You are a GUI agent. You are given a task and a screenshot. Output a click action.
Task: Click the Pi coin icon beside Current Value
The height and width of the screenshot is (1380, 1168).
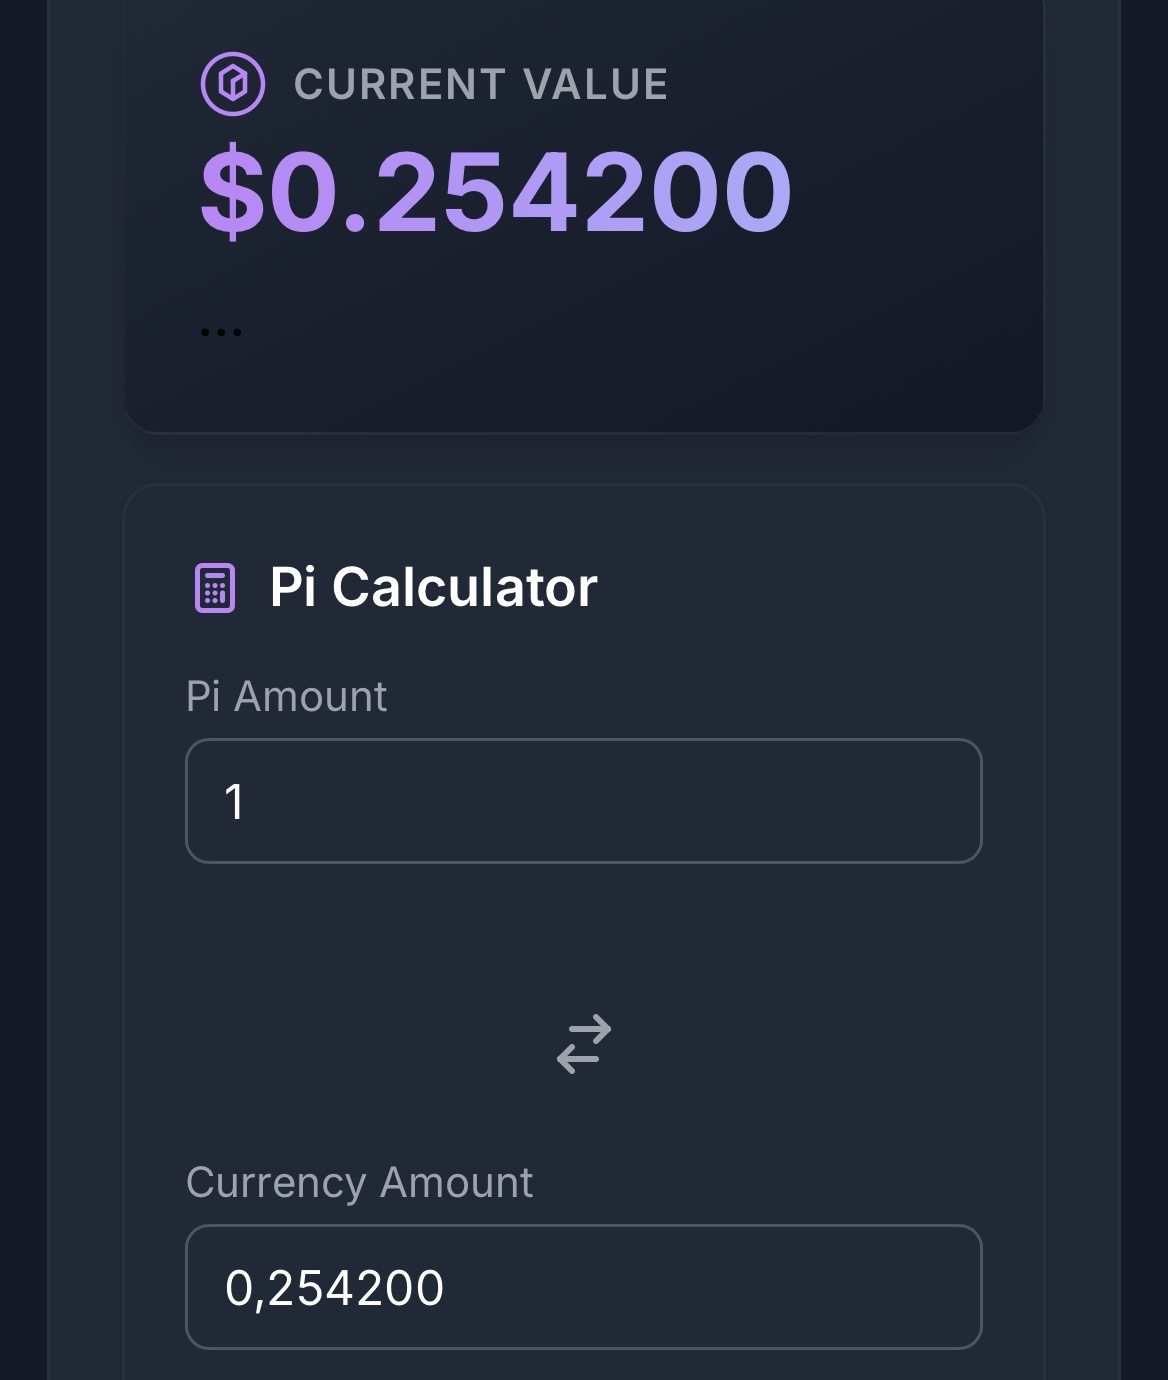(232, 84)
